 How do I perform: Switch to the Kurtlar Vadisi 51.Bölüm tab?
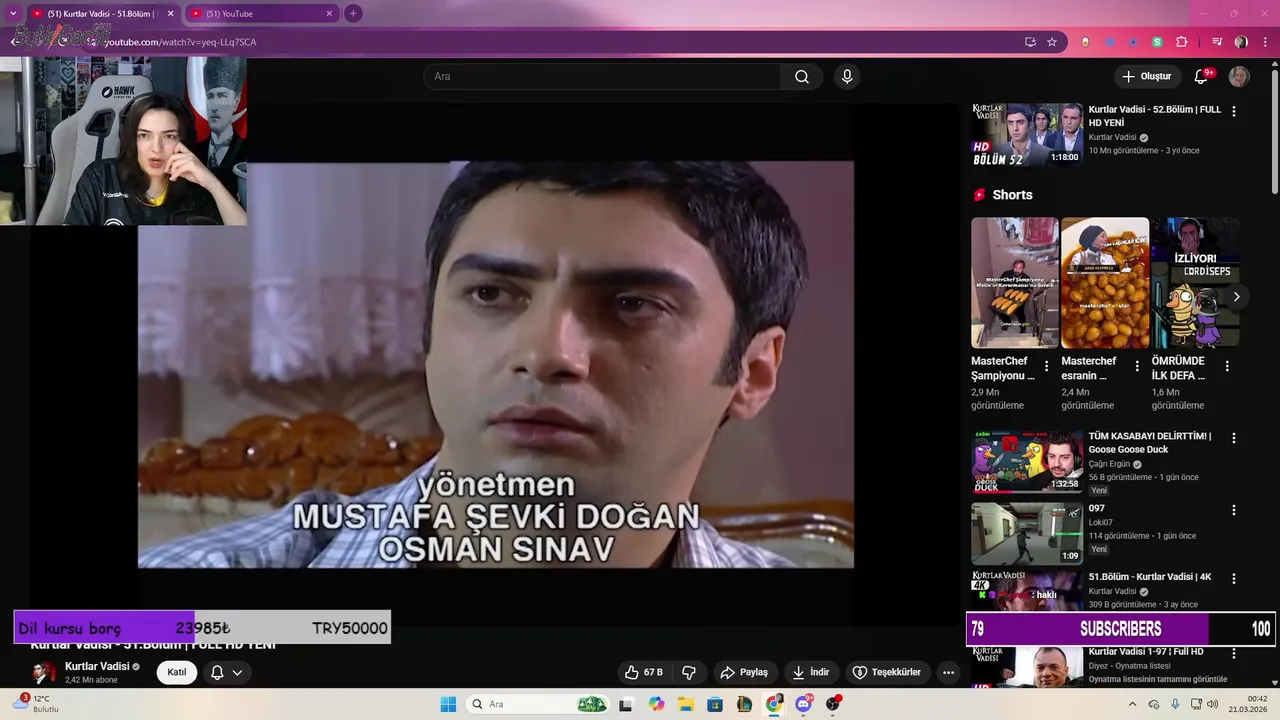(103, 14)
